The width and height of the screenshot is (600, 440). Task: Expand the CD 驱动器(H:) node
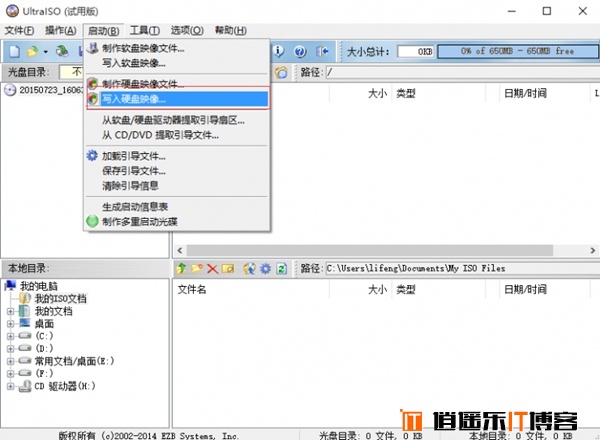point(11,386)
